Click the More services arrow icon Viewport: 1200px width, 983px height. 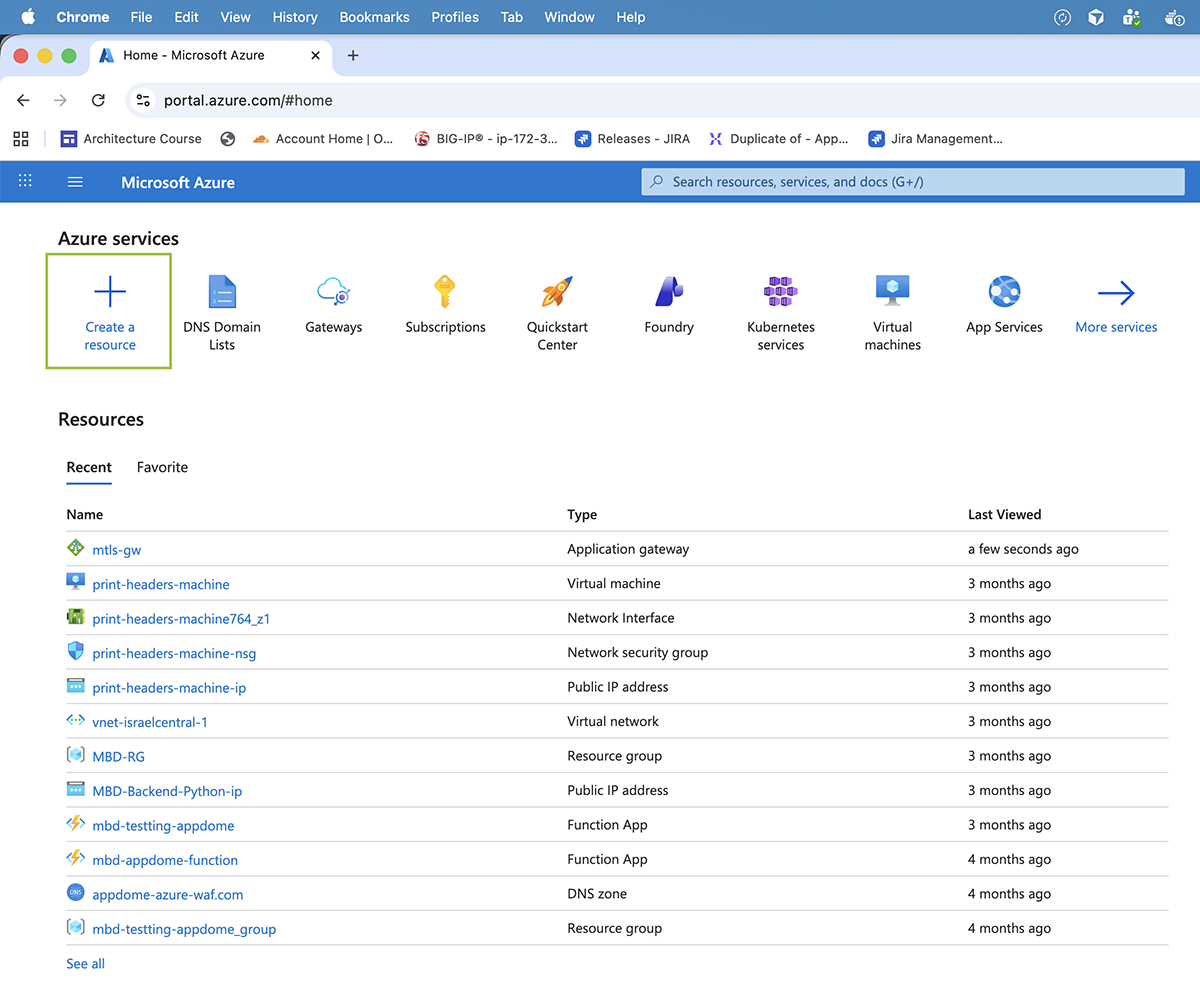tap(1116, 293)
